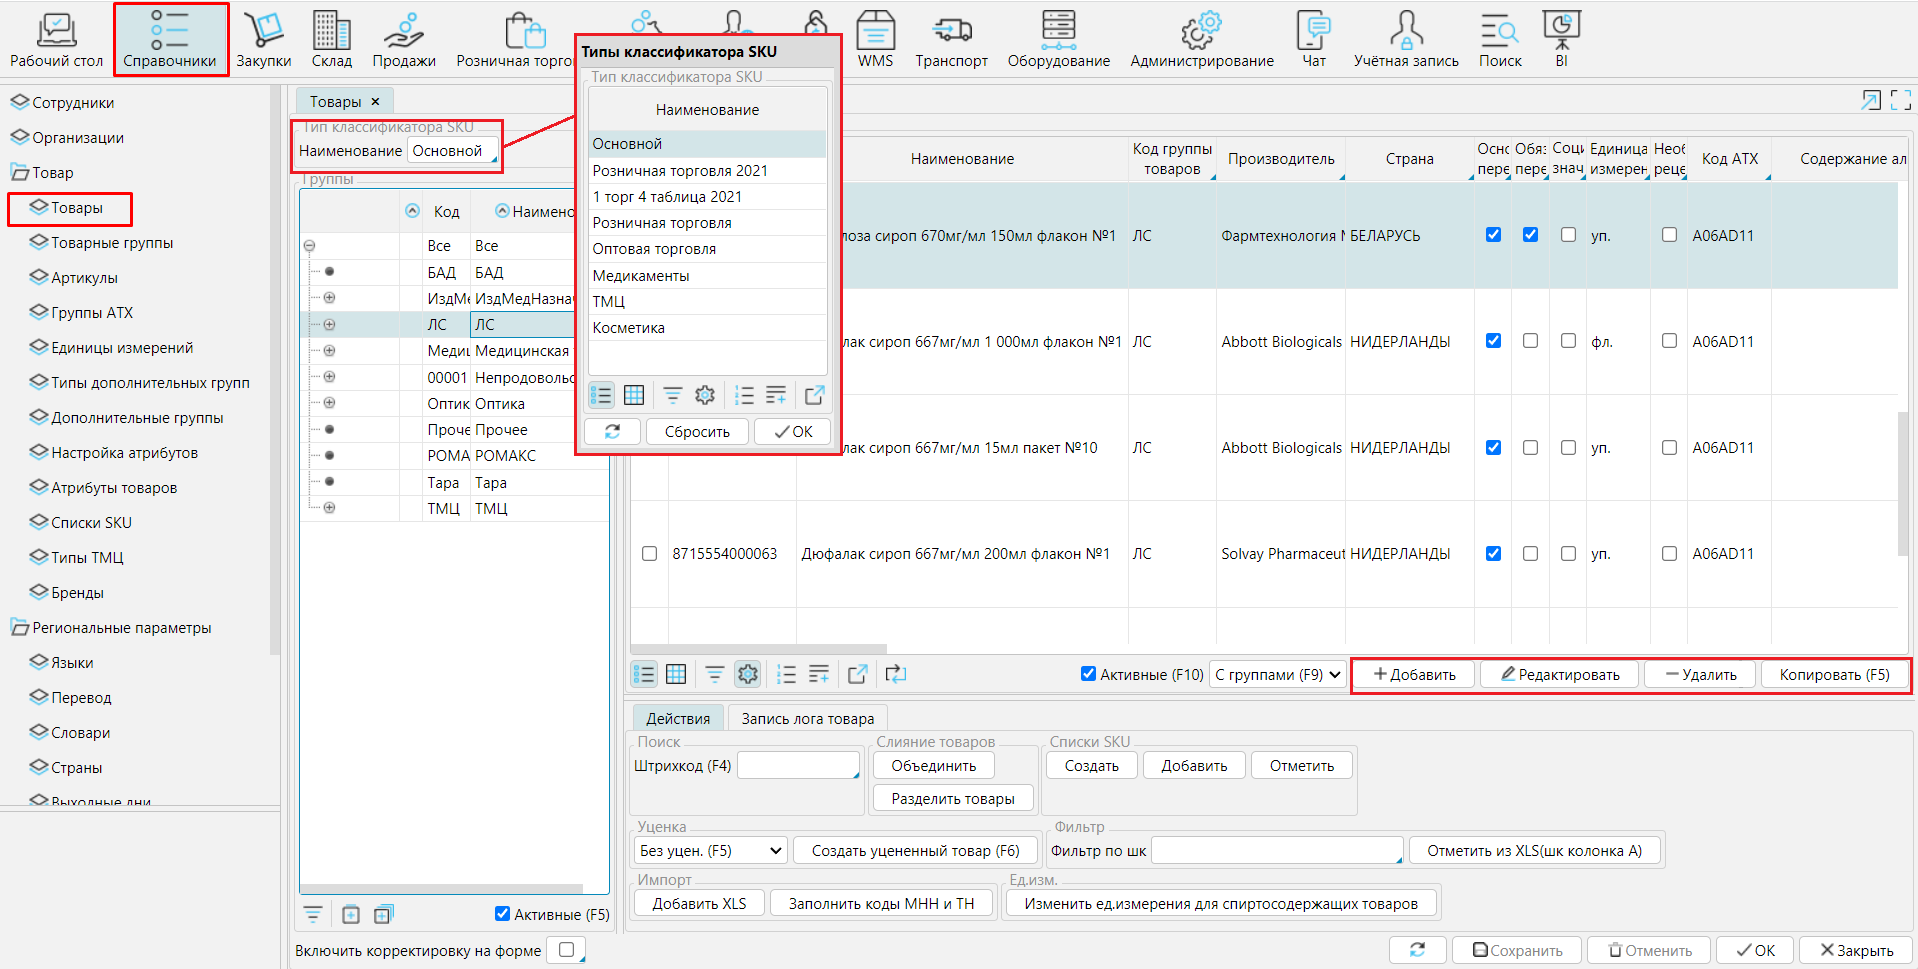Open the Без уцен. (F5) dropdown
Image resolution: width=1918 pixels, height=969 pixels.
coord(710,851)
